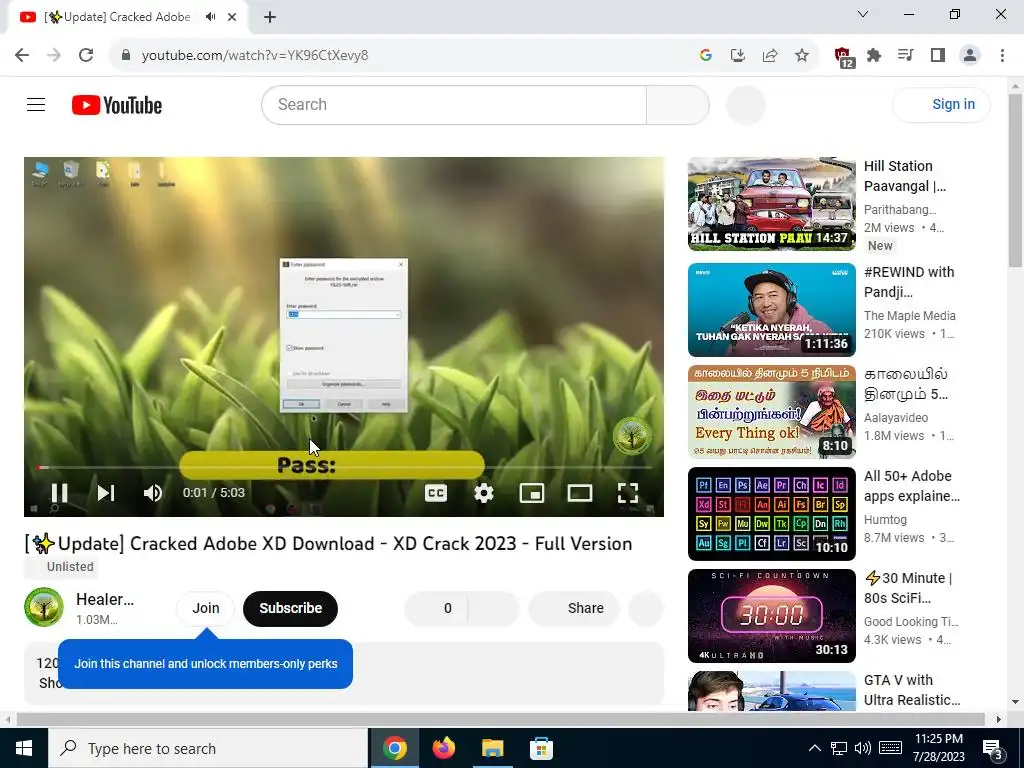Subscribe to the channel

291,608
